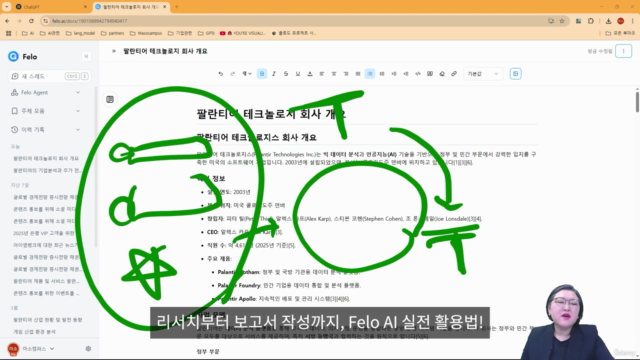The height and width of the screenshot is (360, 640).
Task: Expand the 주제 모음 section
Action: coord(46,111)
